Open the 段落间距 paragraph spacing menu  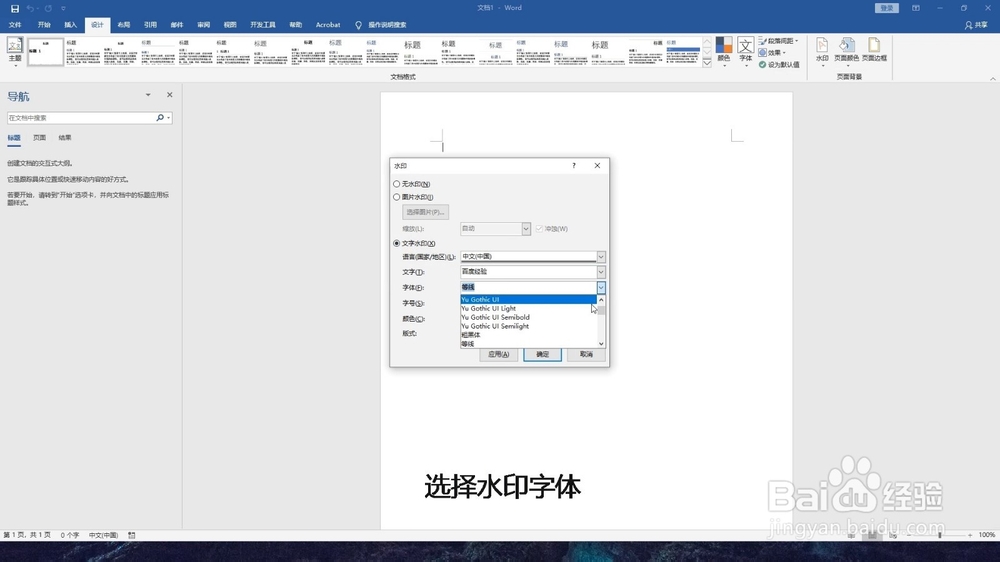[778, 41]
